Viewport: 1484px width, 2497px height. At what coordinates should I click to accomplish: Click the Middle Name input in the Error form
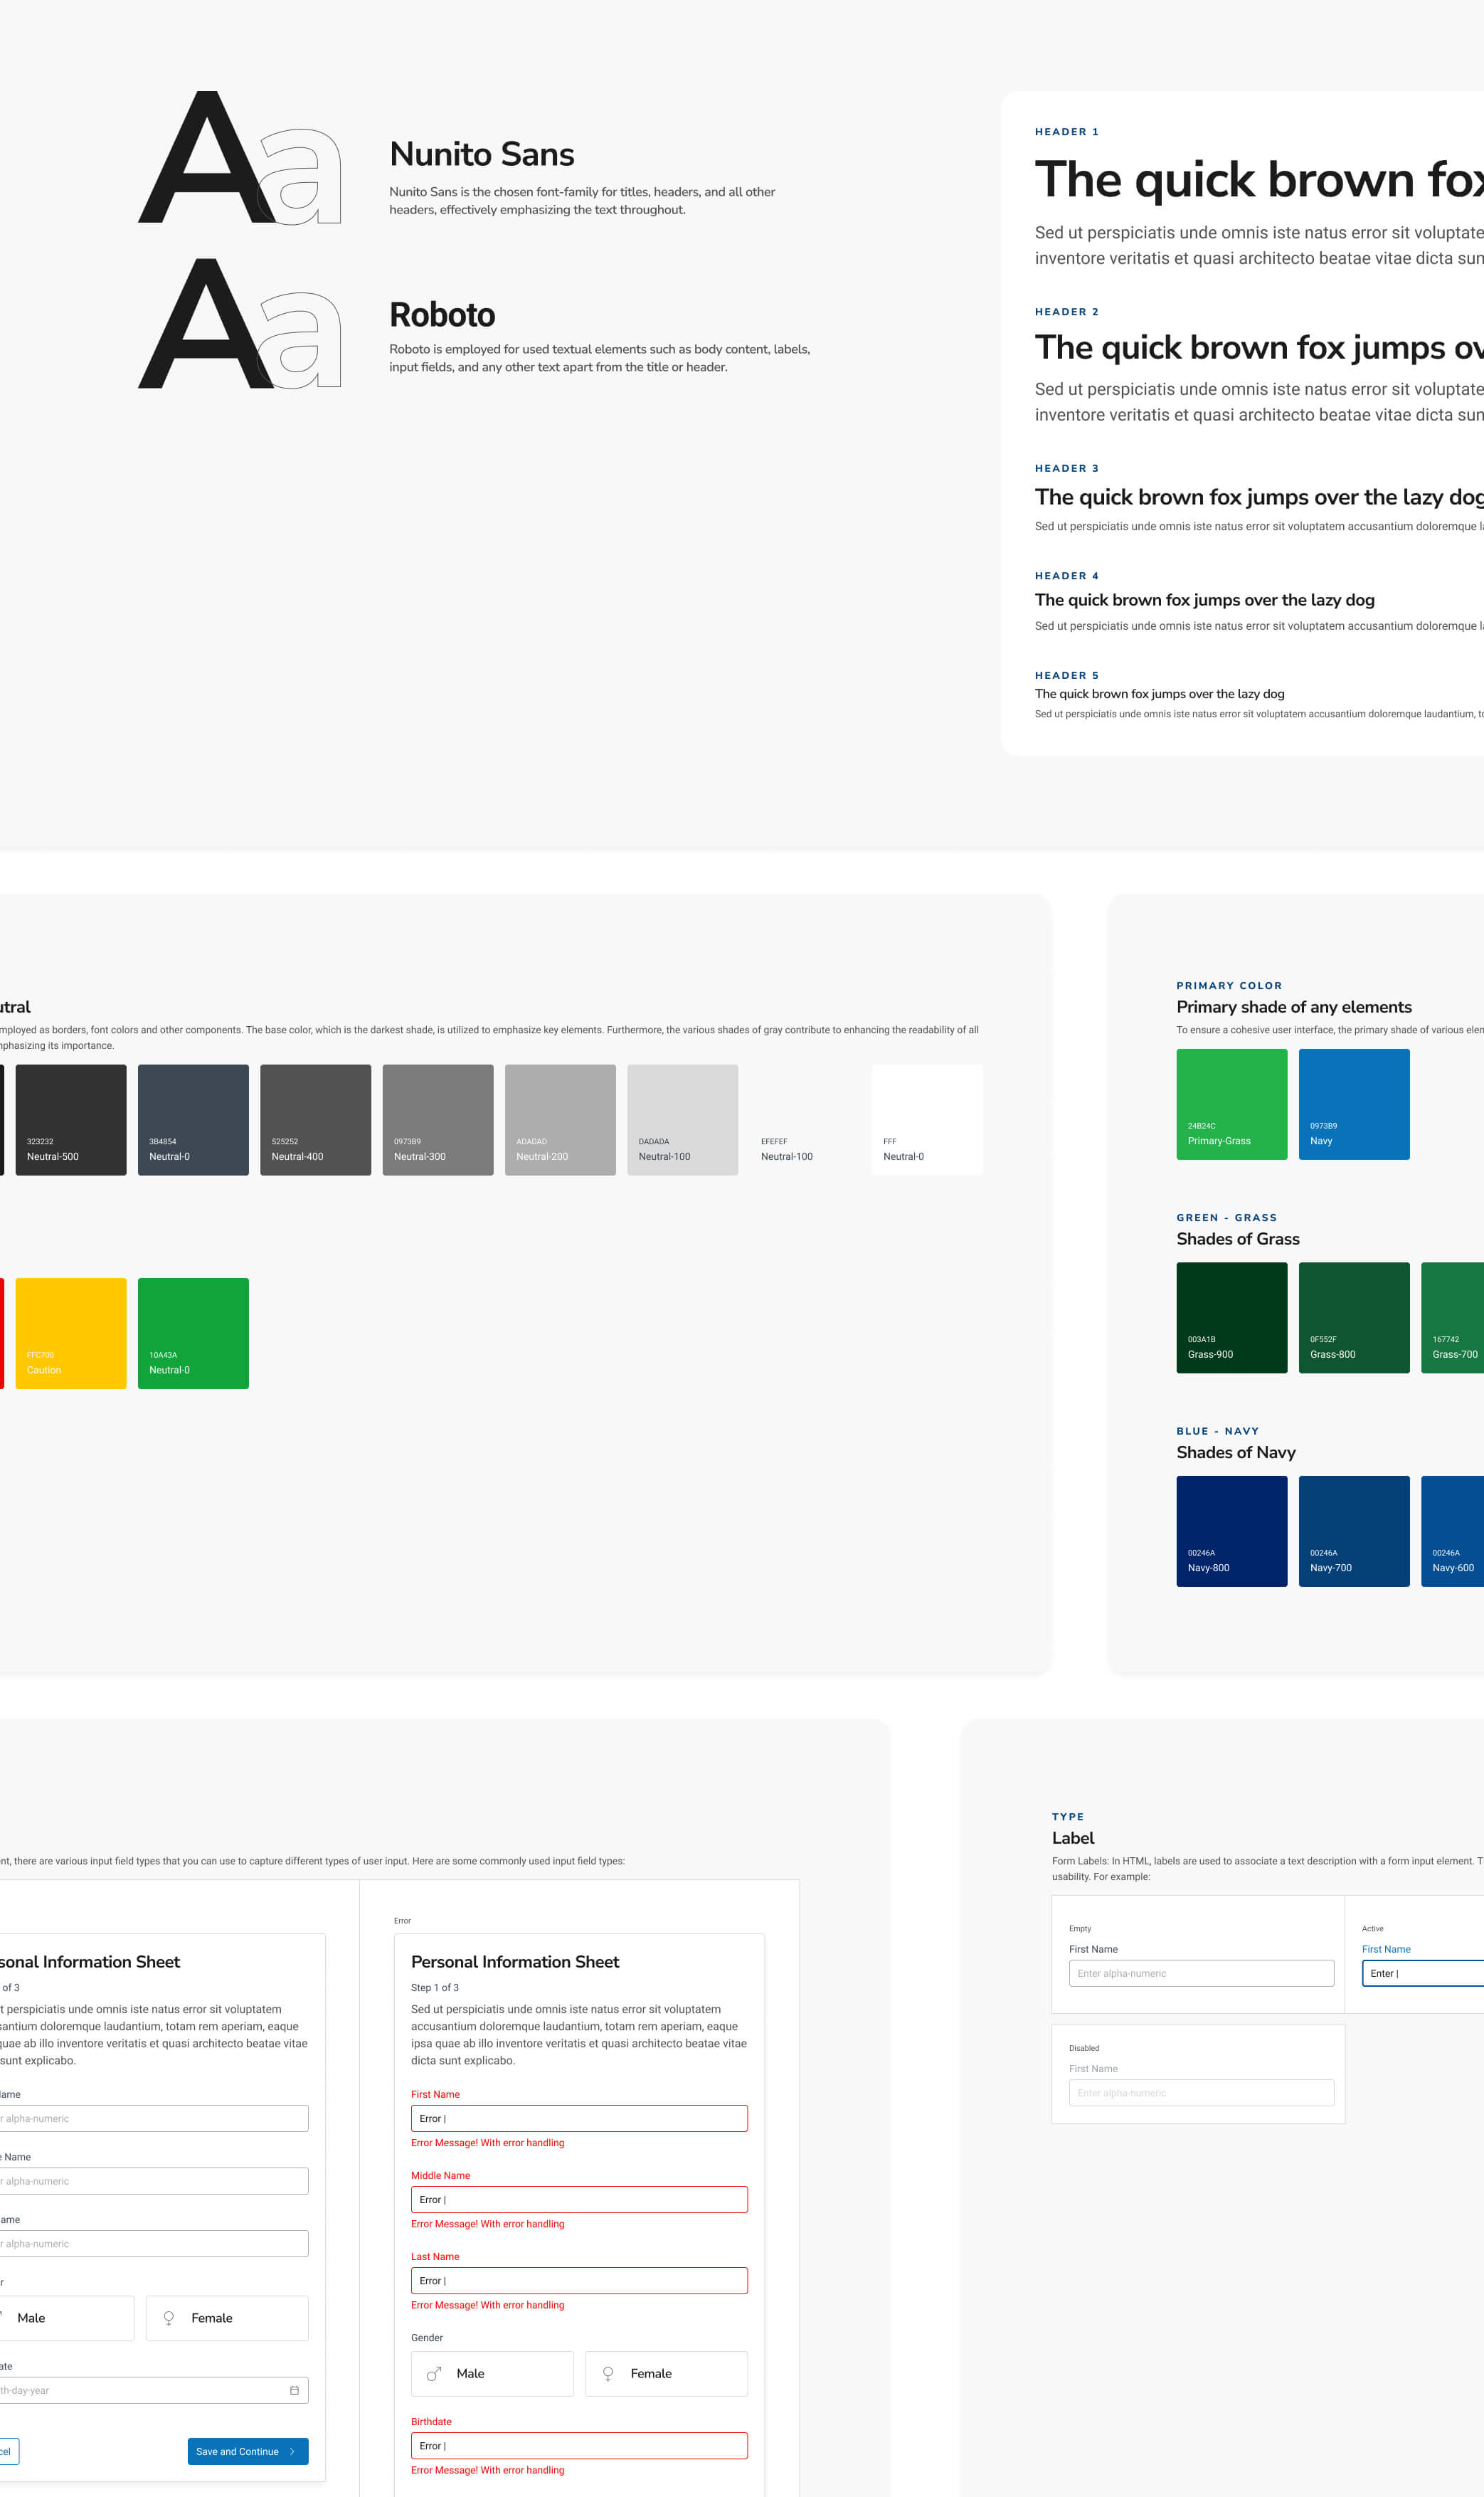579,2199
